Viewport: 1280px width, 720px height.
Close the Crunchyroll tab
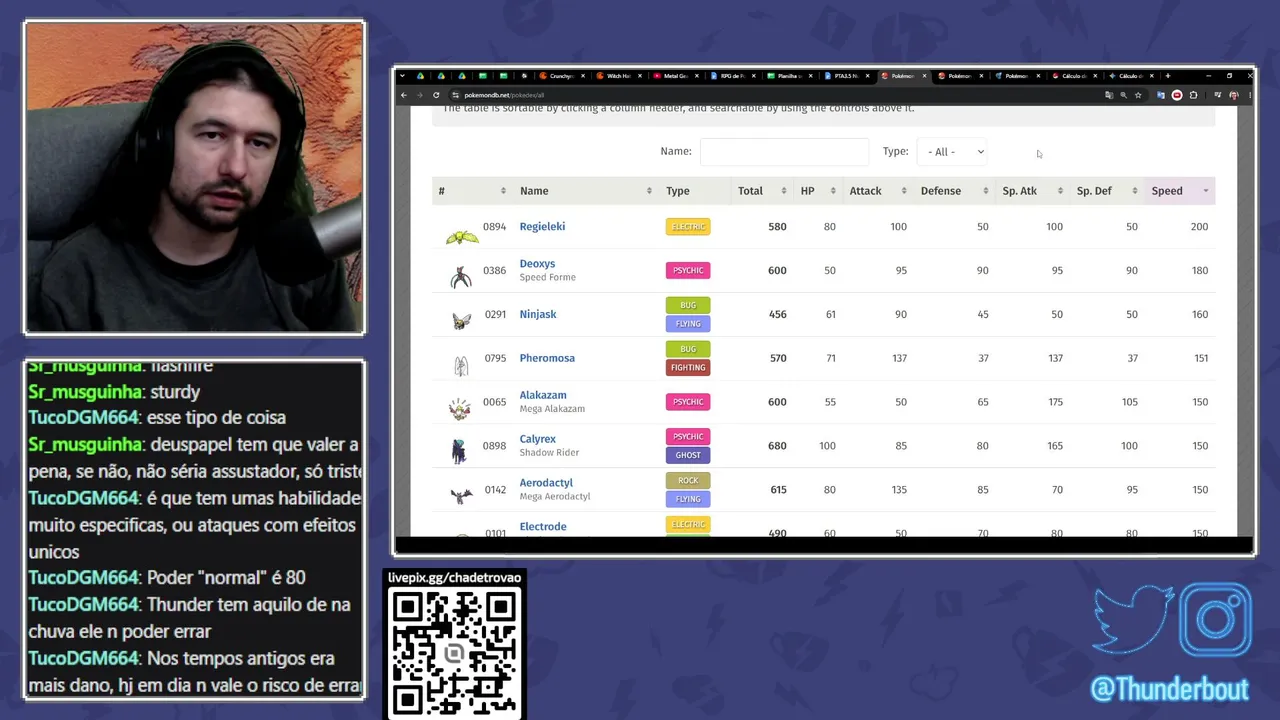(x=583, y=76)
